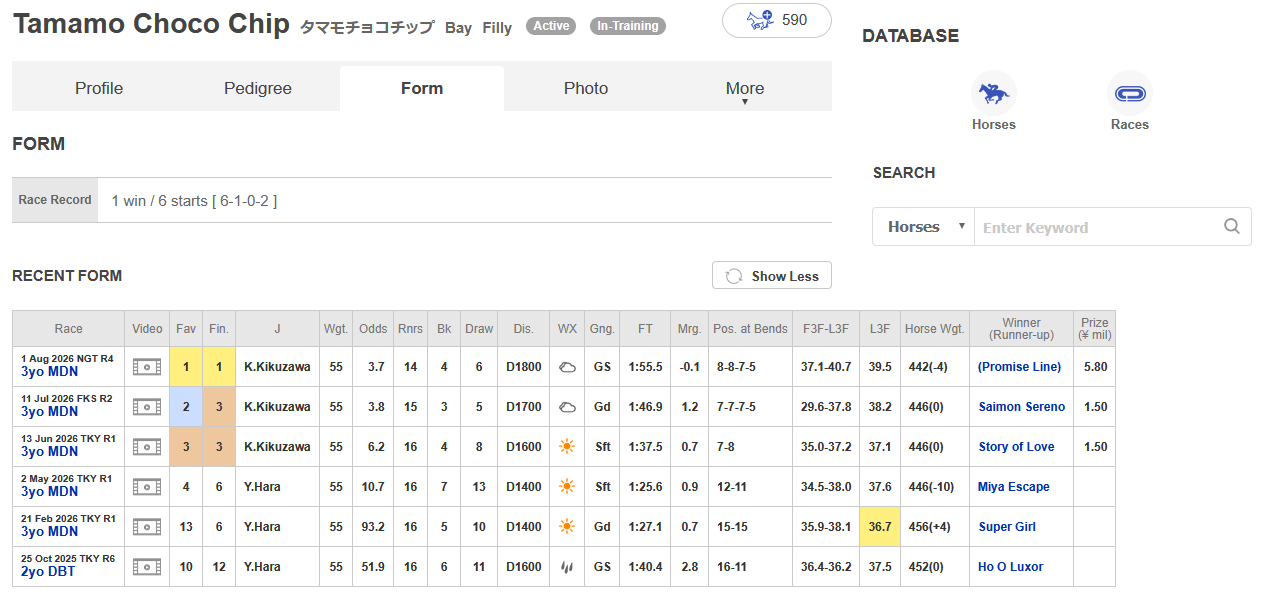Switch to the Photo tab
Image resolution: width=1275 pixels, height=610 pixels.
(586, 88)
